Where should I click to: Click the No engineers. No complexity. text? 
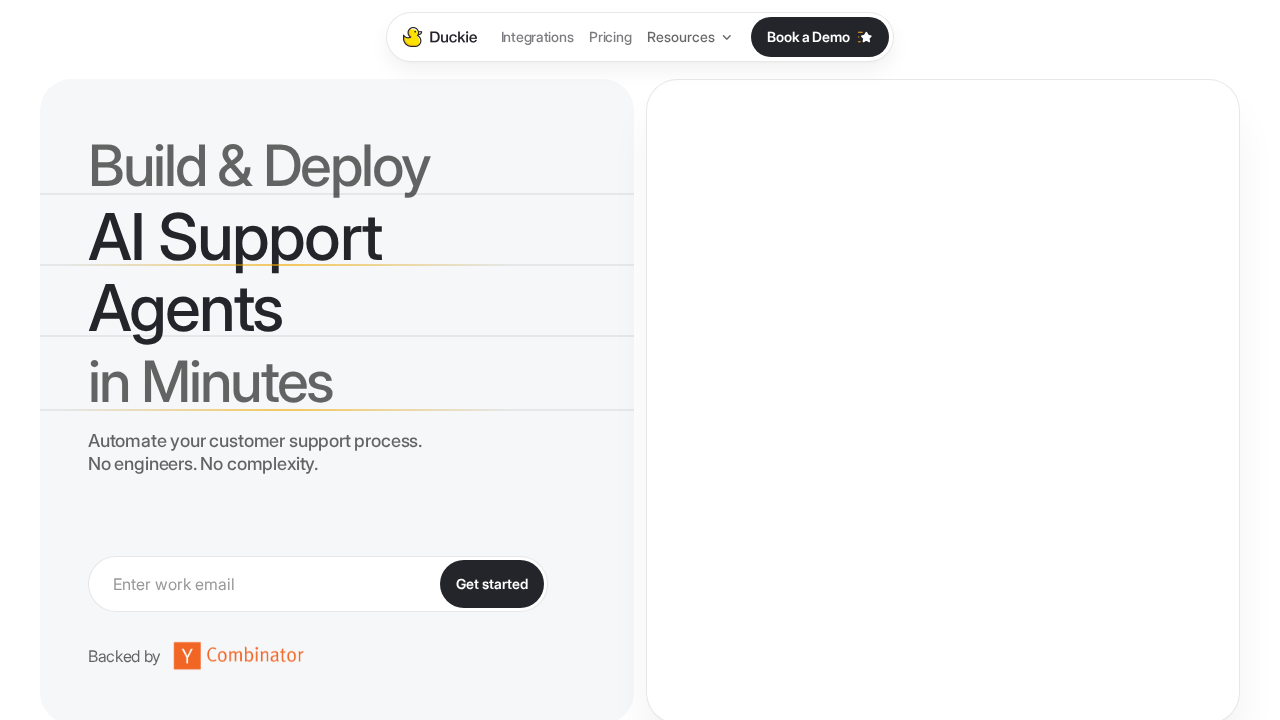[203, 464]
